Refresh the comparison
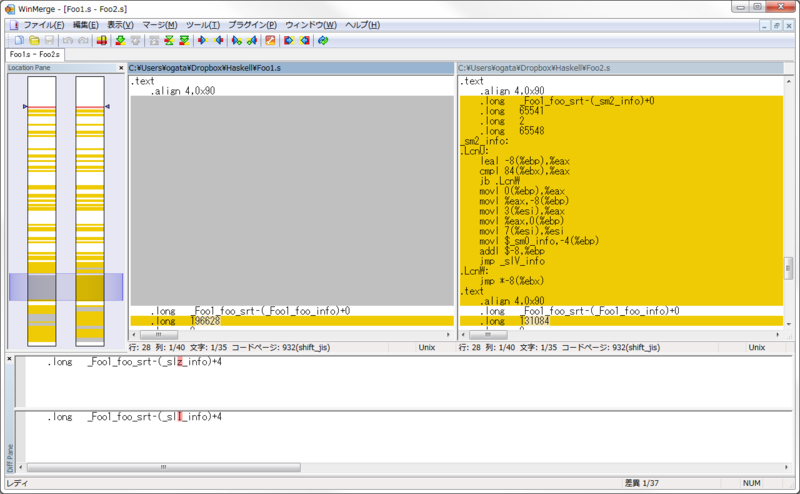This screenshot has height=494, width=800. [x=323, y=40]
